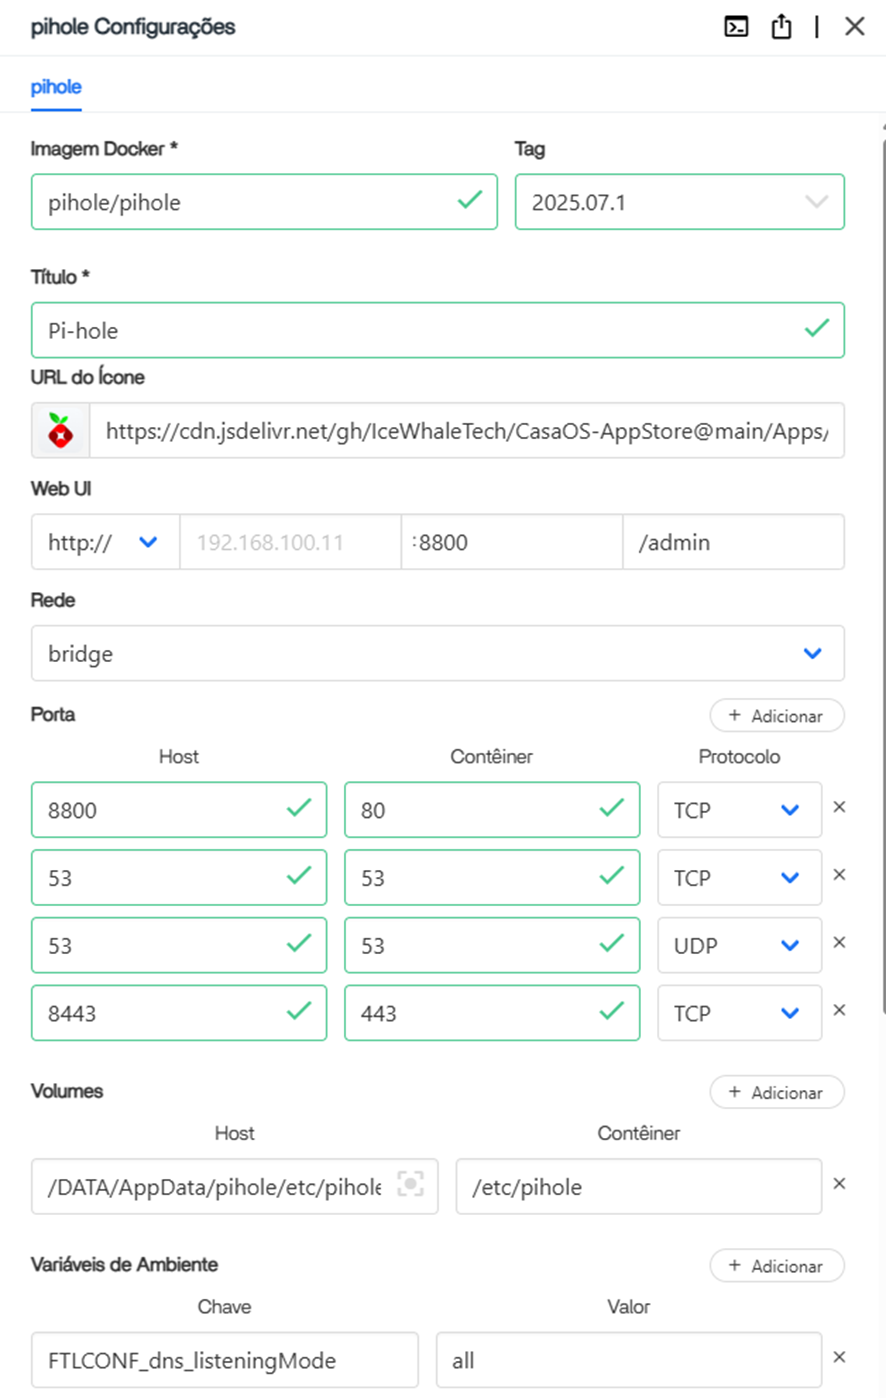
Task: Select the pihole tab
Action: point(56,87)
